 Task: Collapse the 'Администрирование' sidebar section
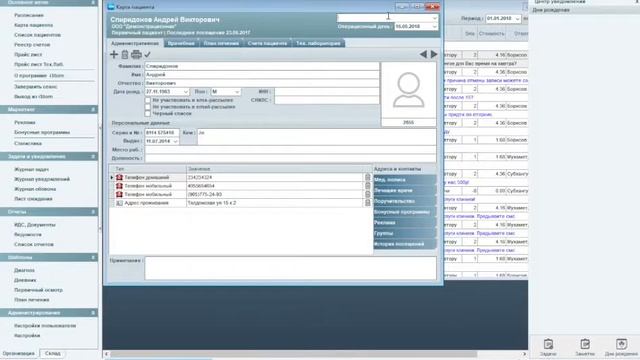coord(93,313)
